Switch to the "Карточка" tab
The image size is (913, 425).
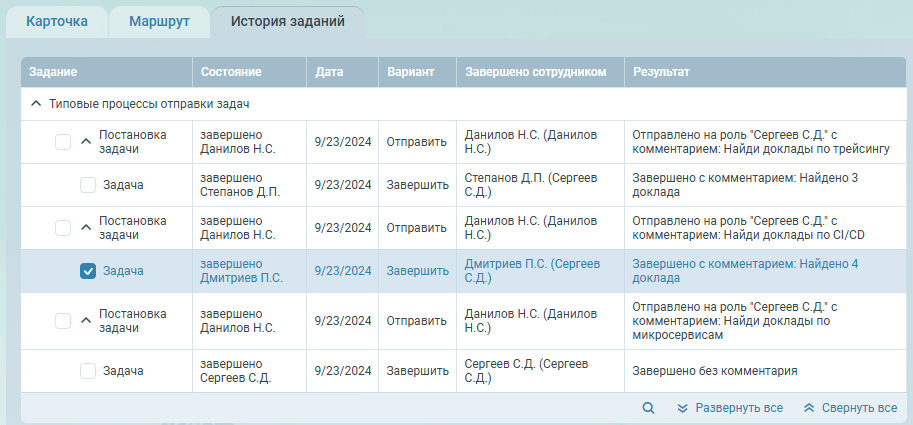point(56,22)
